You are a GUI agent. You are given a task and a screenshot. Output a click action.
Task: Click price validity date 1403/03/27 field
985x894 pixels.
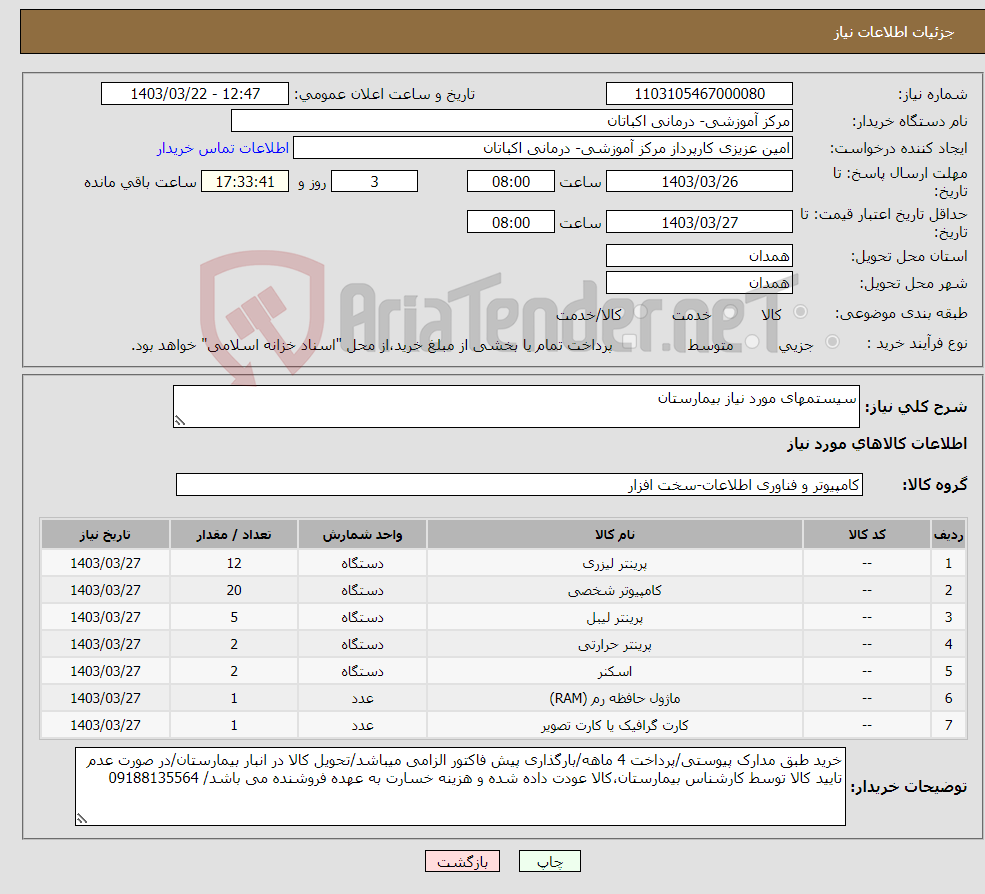coord(699,222)
